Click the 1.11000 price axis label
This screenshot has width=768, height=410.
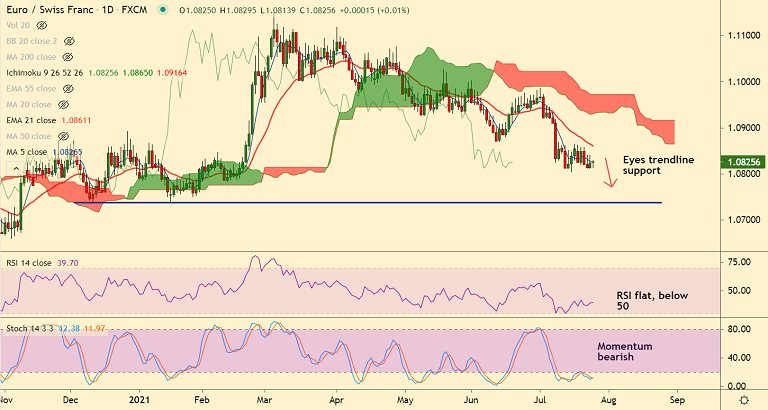point(744,36)
